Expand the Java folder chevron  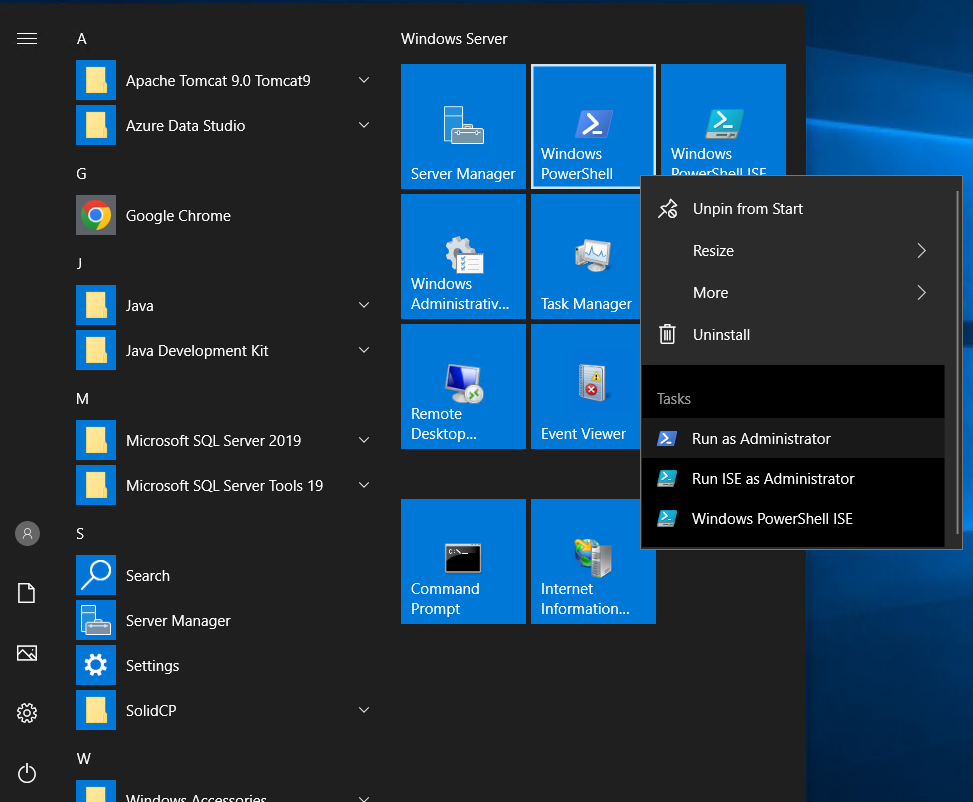[364, 305]
